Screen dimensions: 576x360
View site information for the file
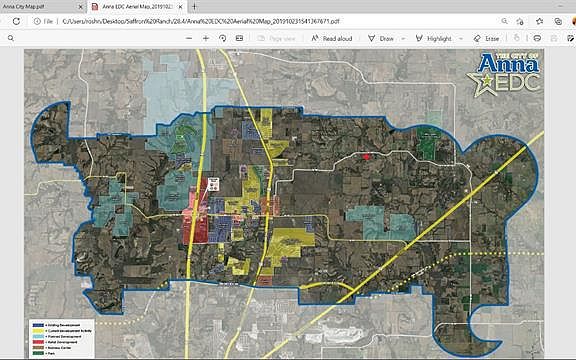point(37,21)
